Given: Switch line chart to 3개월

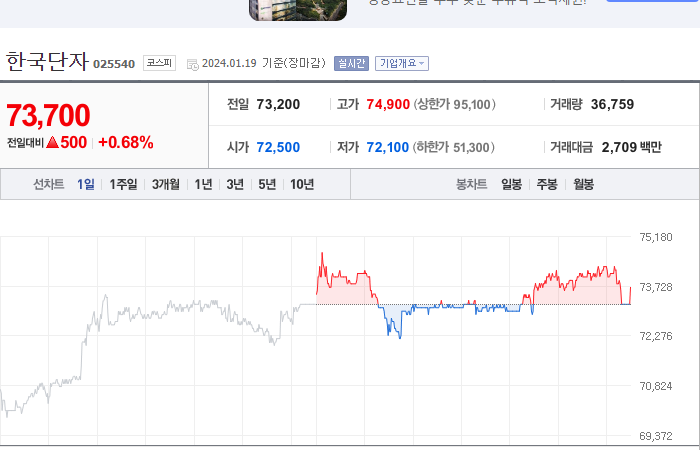Looking at the screenshot, I should 166,184.
